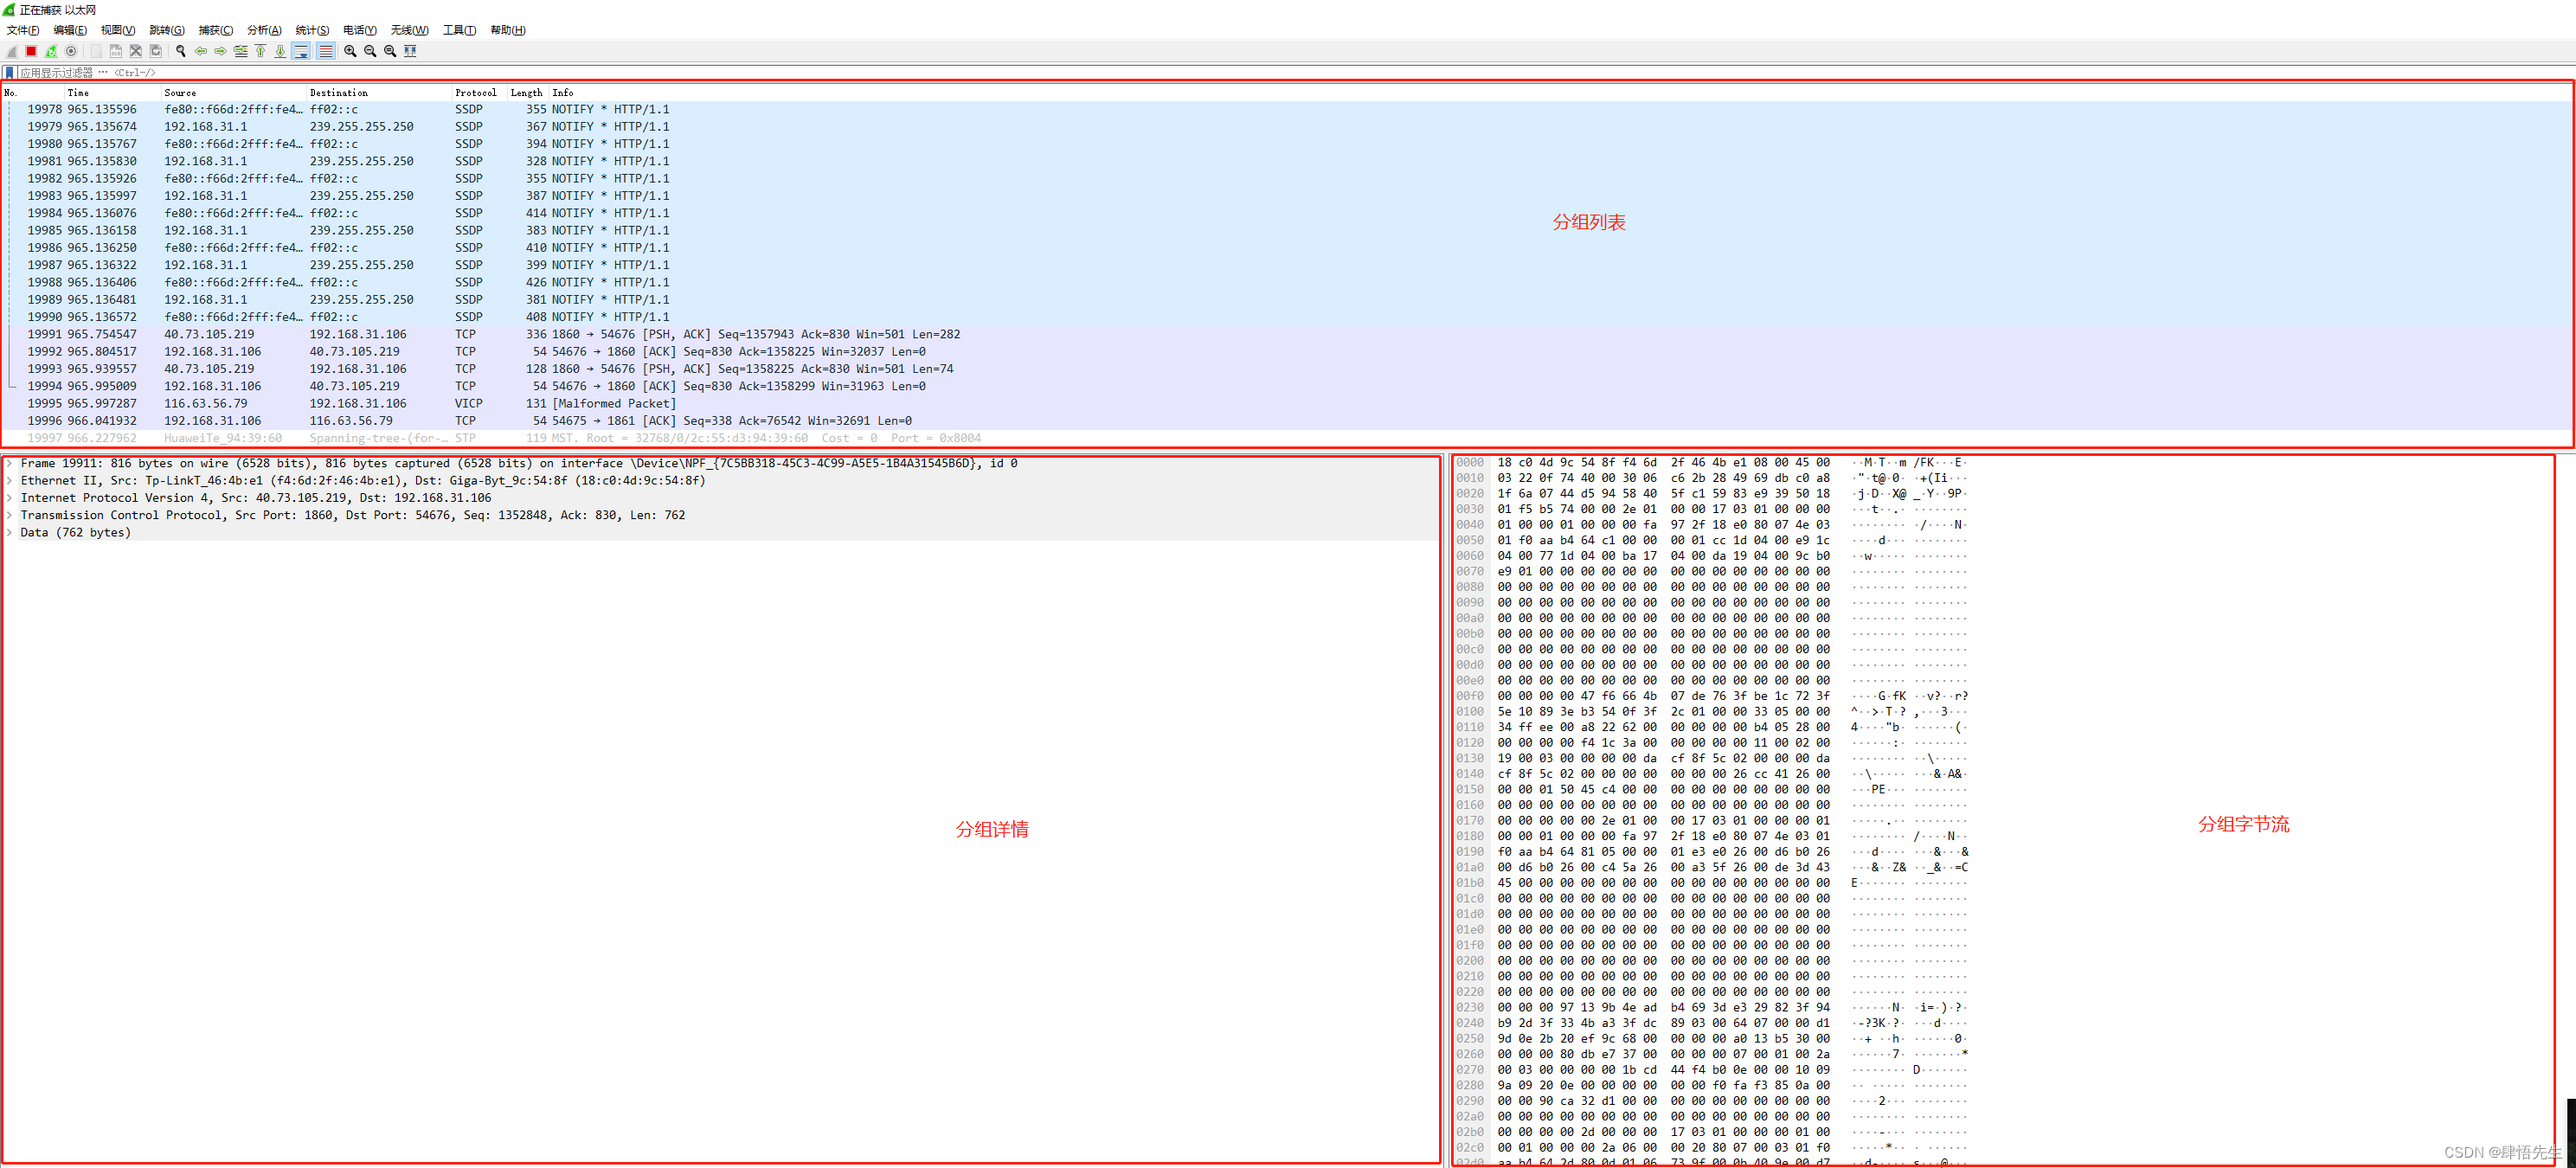This screenshot has width=2576, height=1168.
Task: Sort by the Destination column header
Action: coord(380,93)
